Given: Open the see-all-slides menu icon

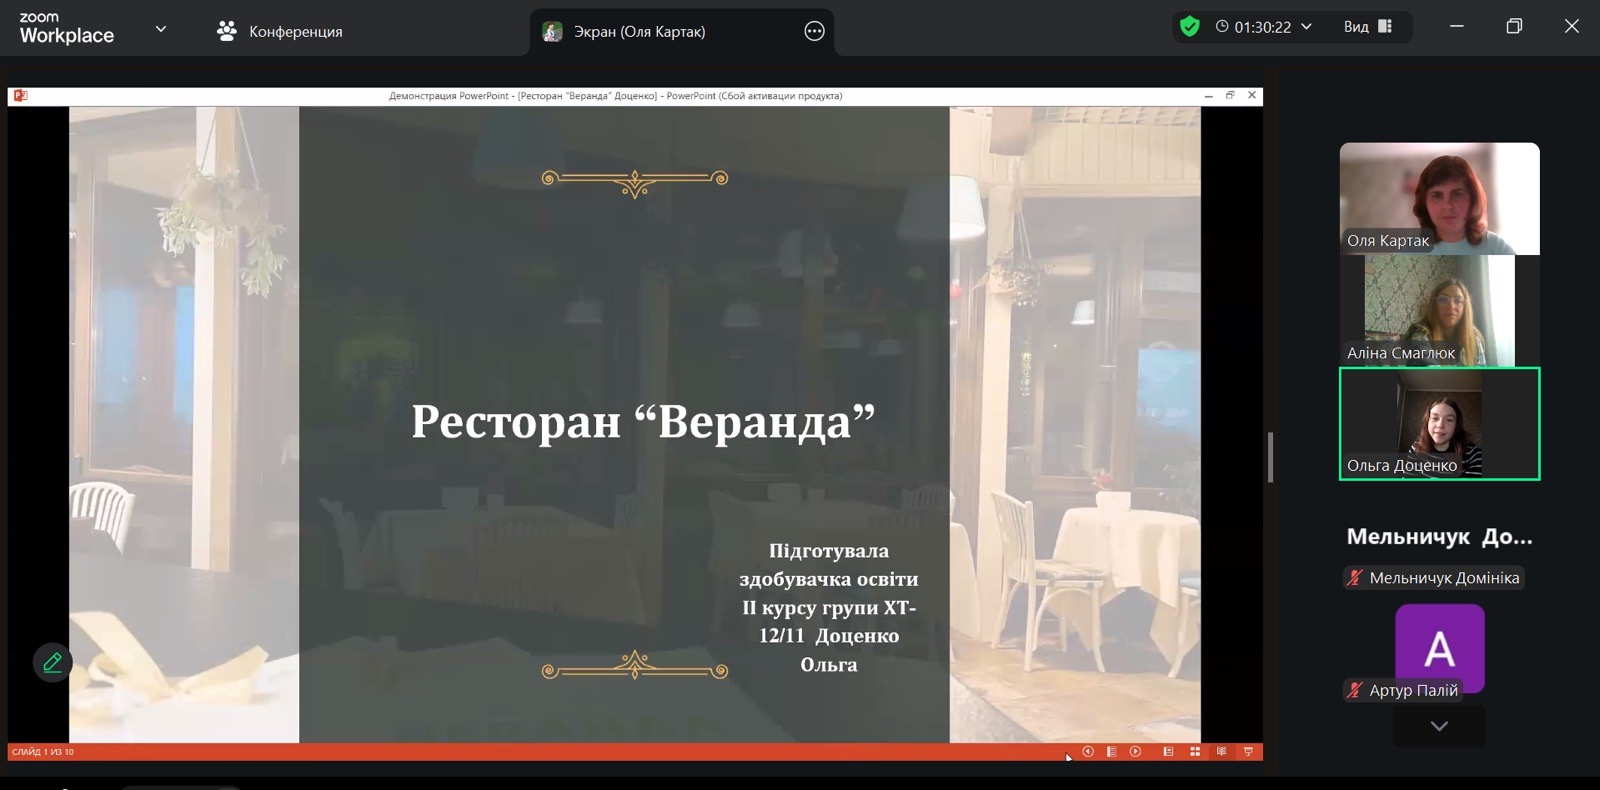Looking at the screenshot, I should tap(1111, 752).
